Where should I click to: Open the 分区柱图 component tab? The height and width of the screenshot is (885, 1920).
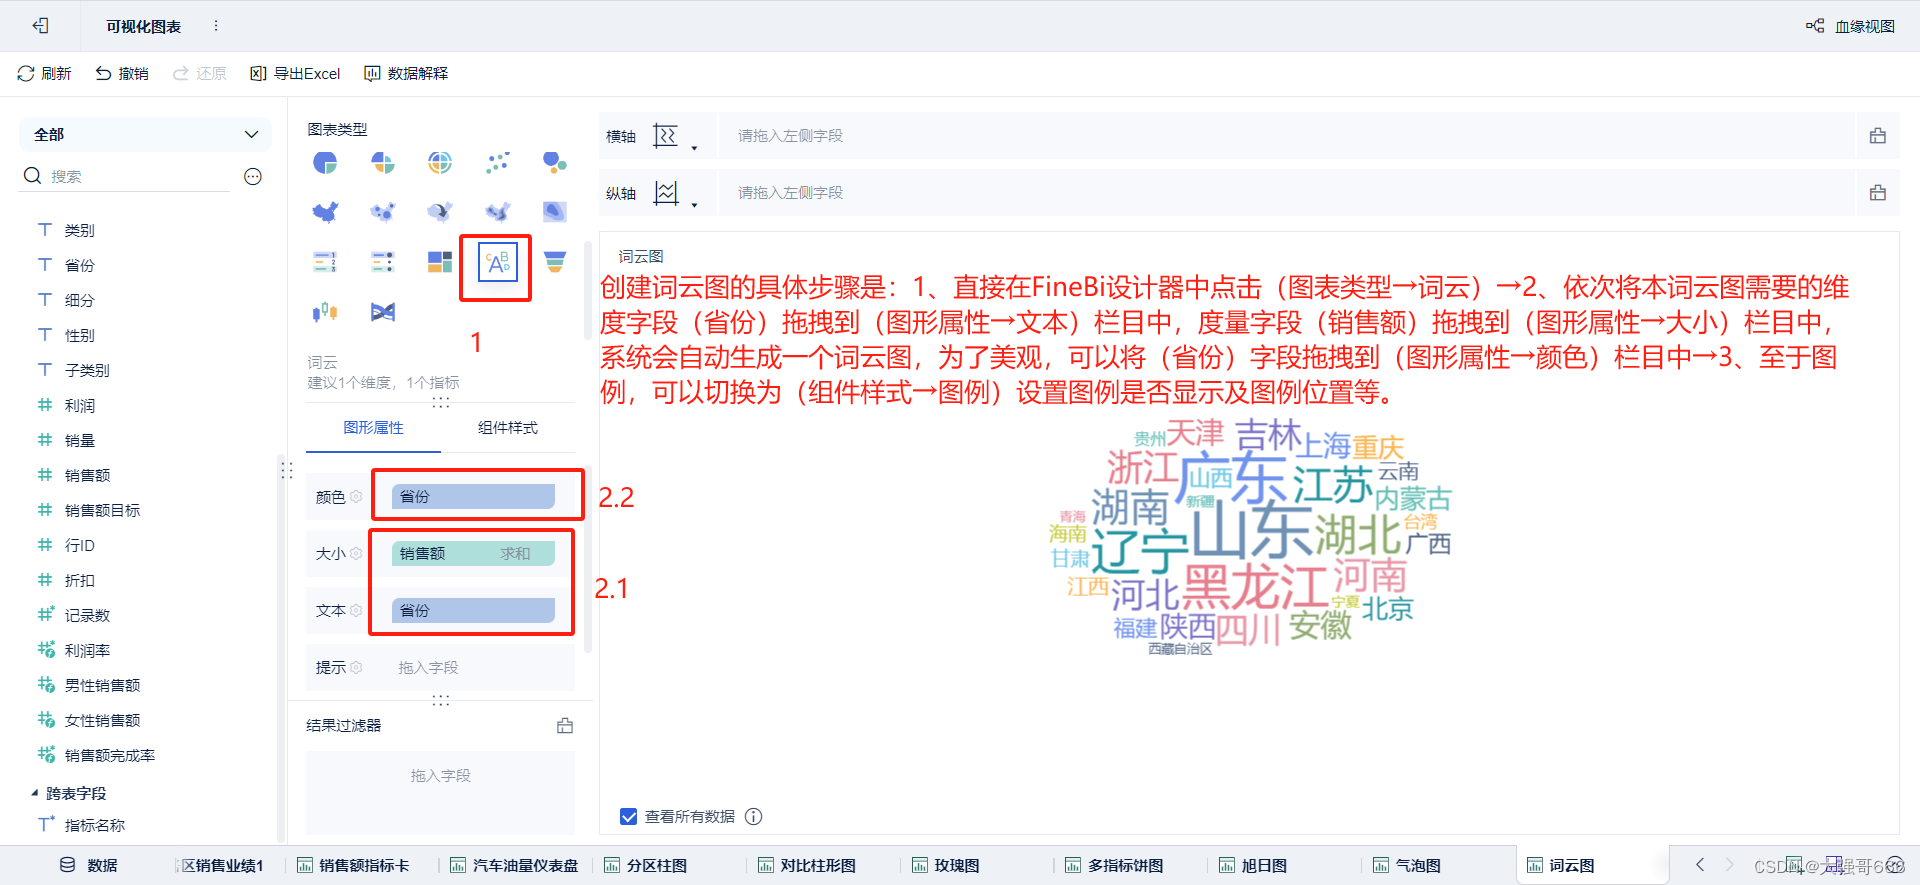646,866
